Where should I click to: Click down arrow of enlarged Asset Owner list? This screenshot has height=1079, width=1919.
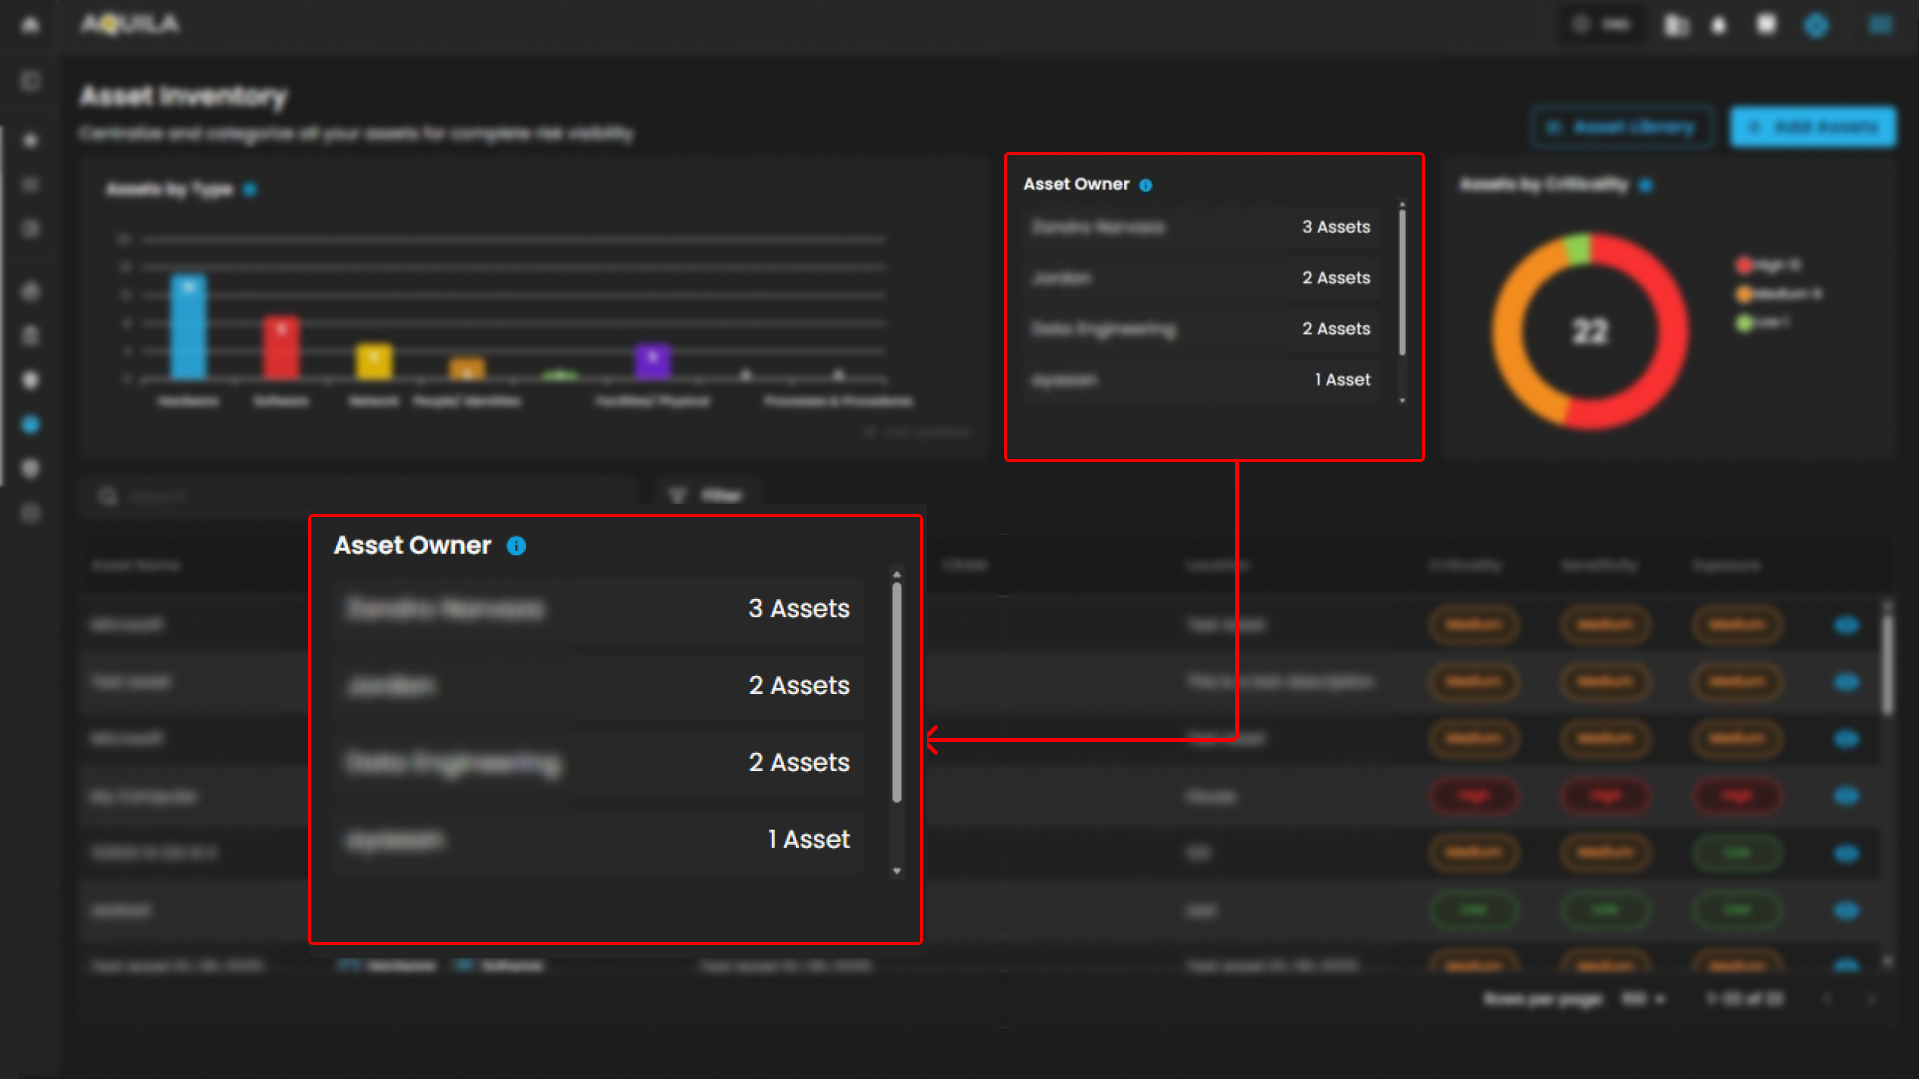[897, 871]
